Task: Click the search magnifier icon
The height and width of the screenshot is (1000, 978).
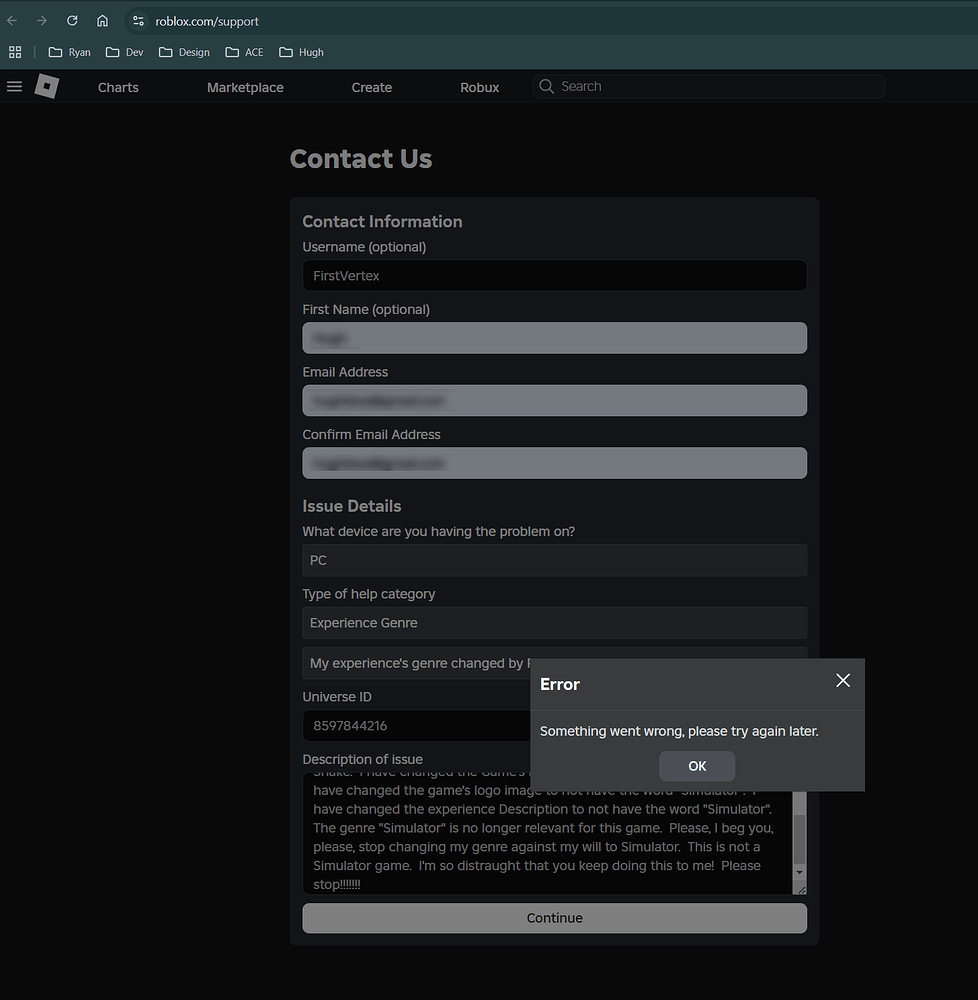Action: 546,86
